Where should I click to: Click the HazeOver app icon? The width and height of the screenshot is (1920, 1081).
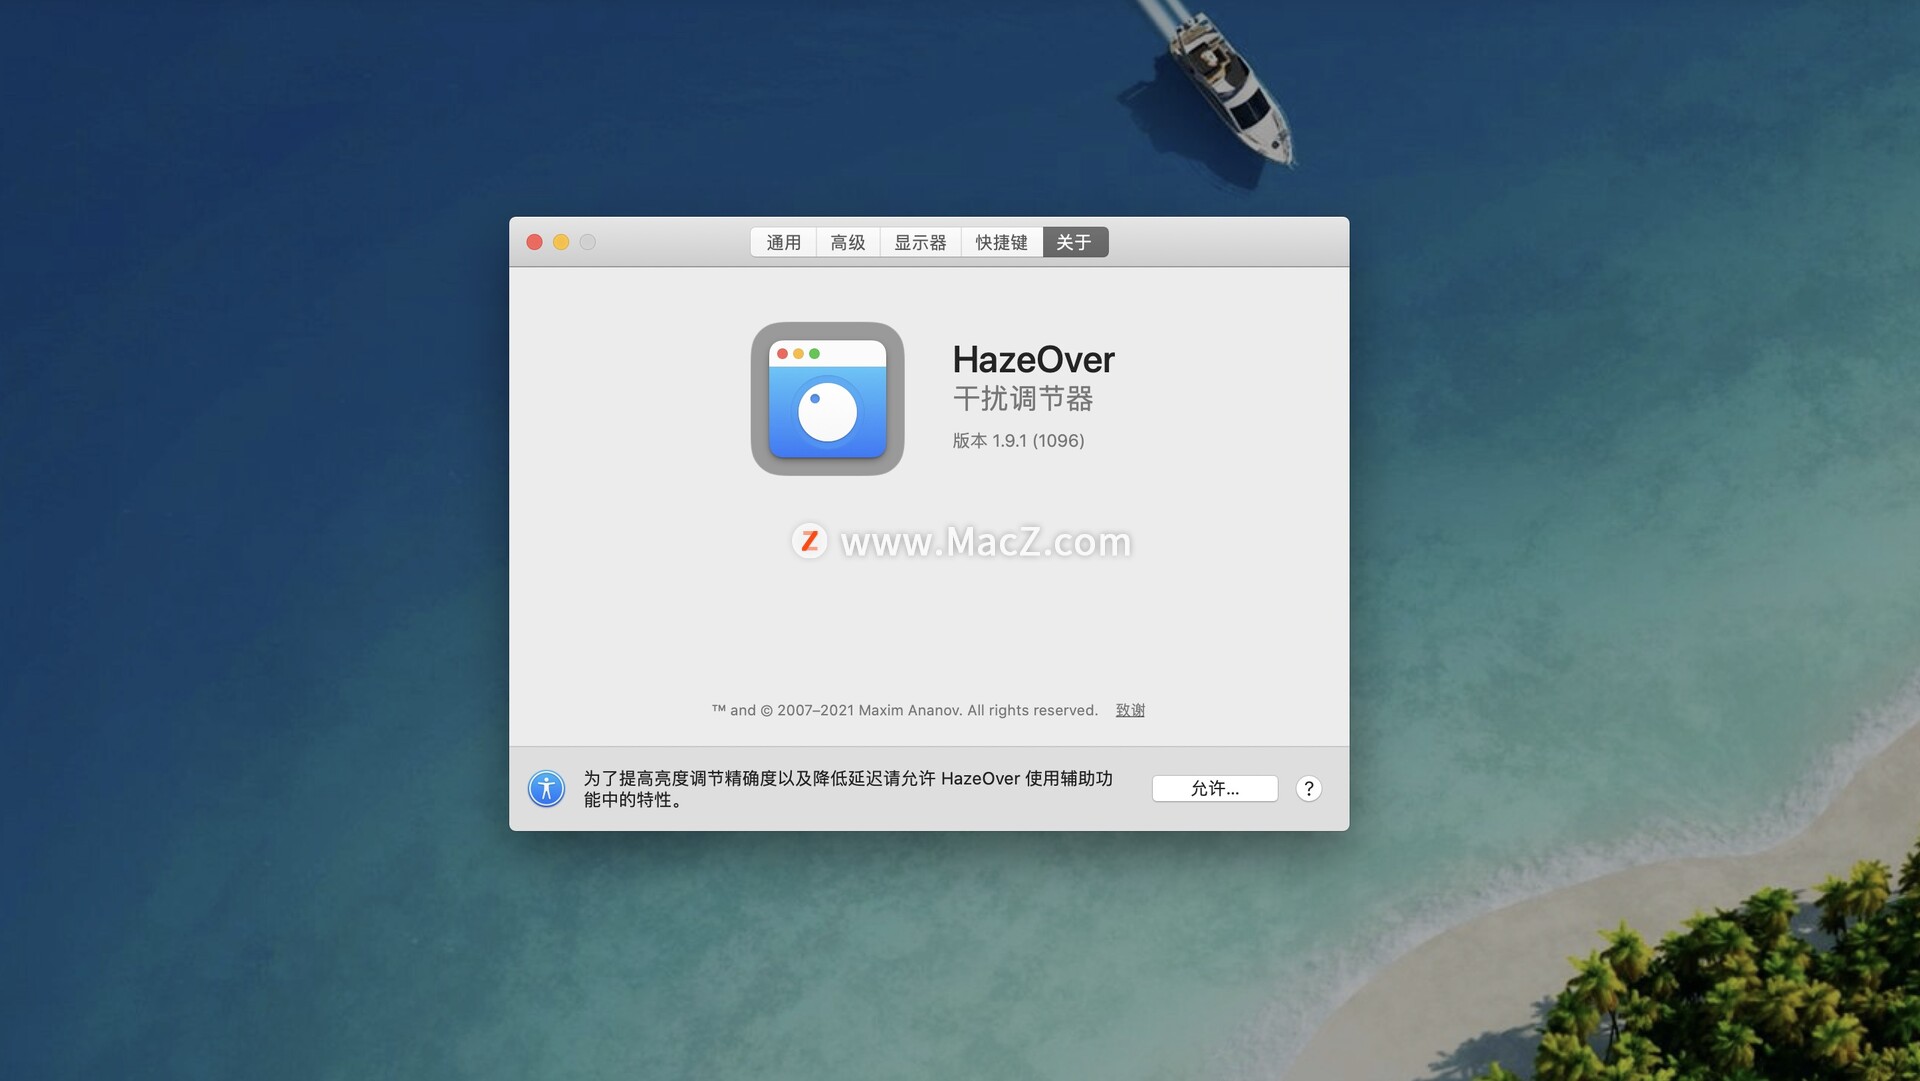coord(827,399)
